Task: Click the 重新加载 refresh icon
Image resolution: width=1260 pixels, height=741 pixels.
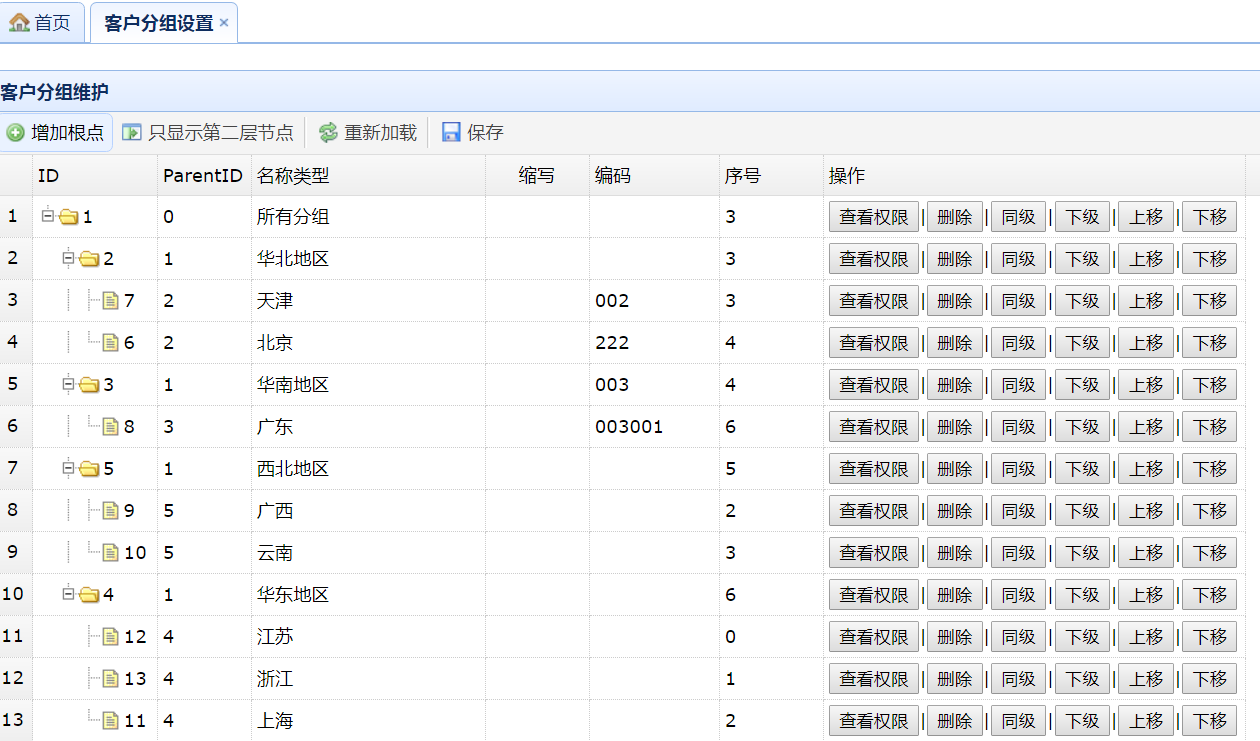Action: 328,133
